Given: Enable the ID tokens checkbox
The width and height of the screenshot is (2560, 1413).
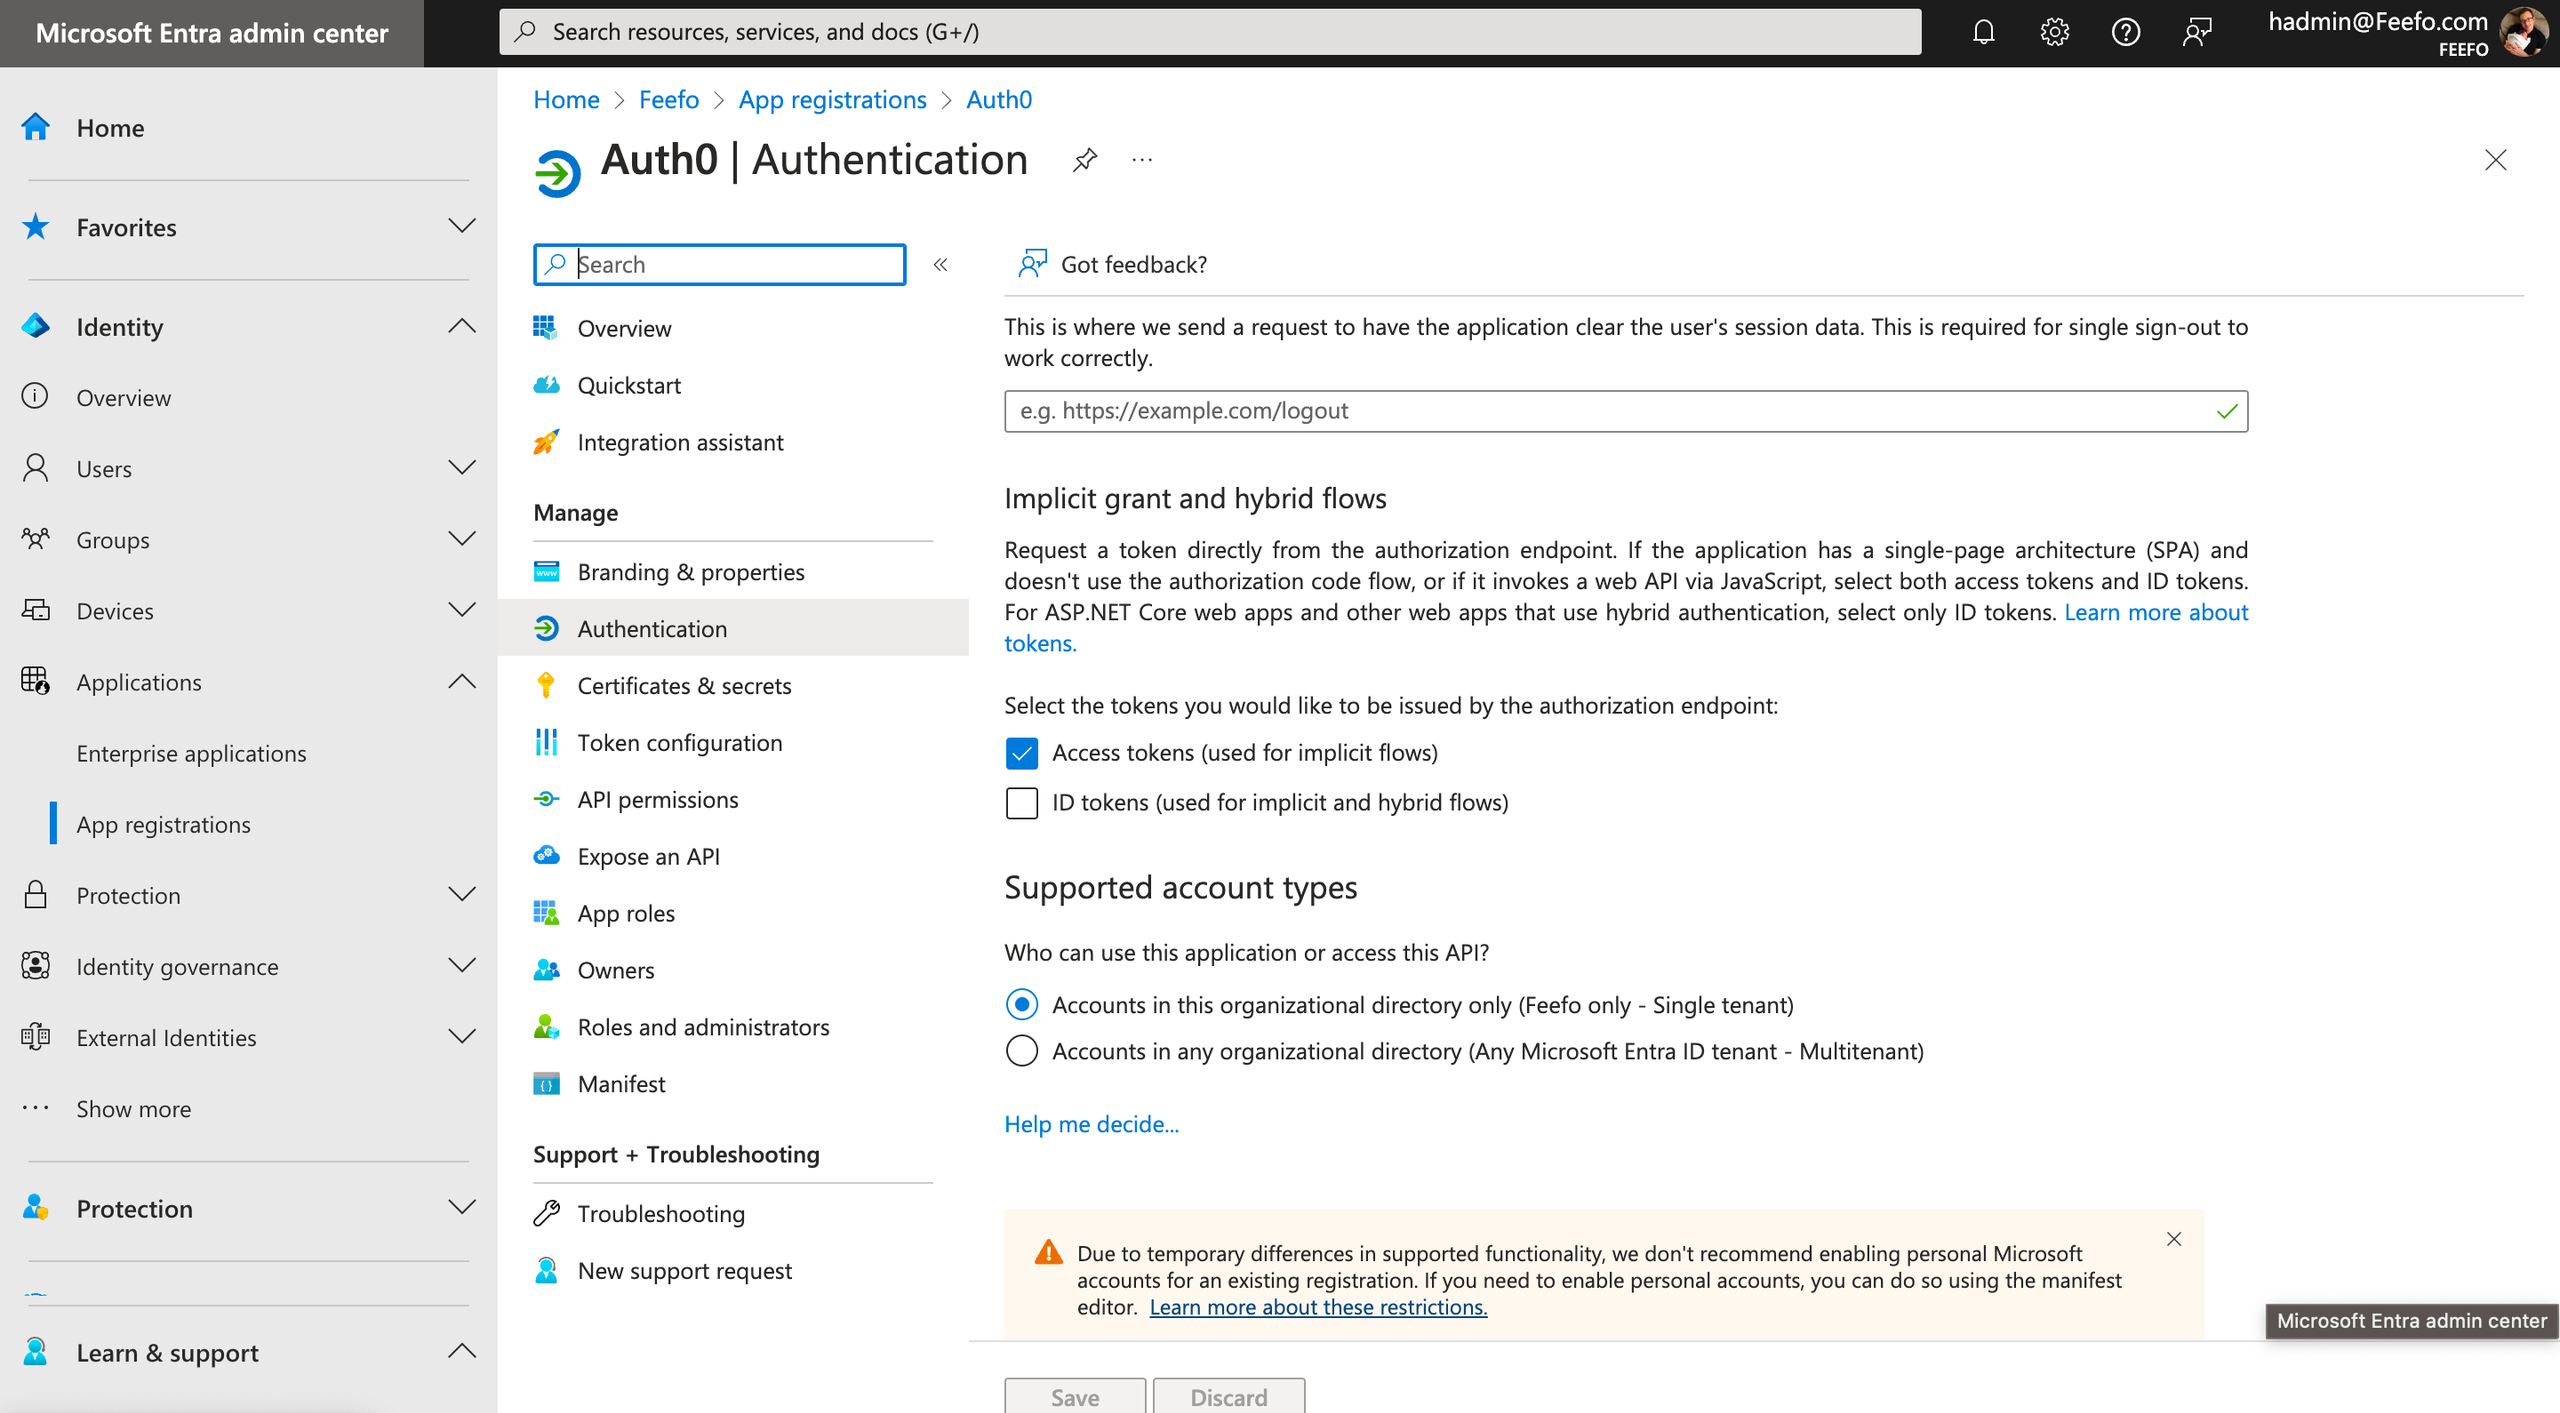Looking at the screenshot, I should tap(1021, 803).
